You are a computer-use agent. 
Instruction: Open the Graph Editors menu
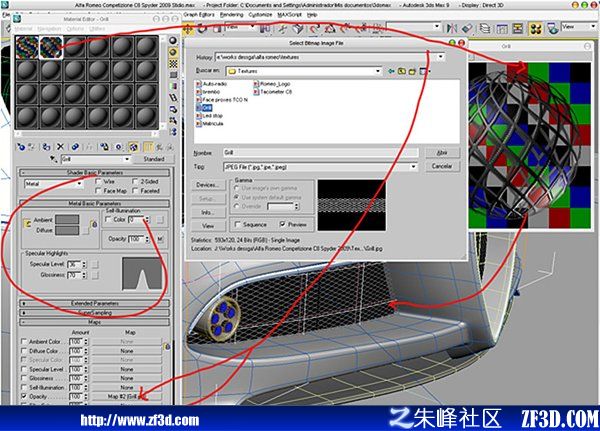(x=199, y=15)
